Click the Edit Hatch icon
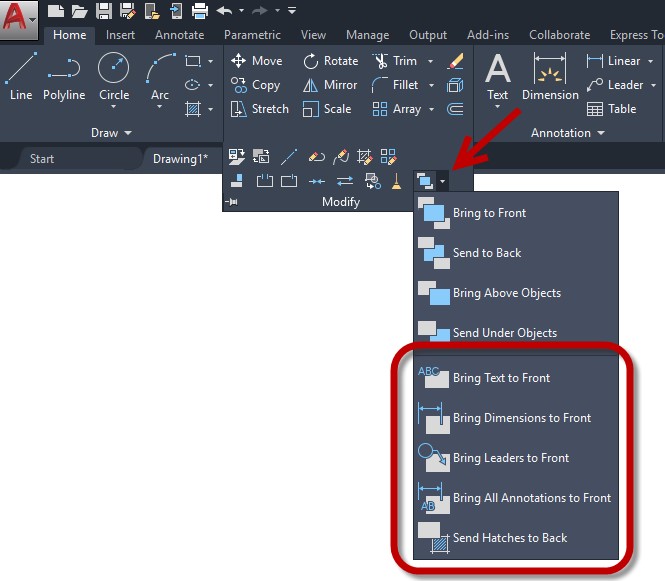Viewport: 665px width, 581px height. click(x=364, y=156)
